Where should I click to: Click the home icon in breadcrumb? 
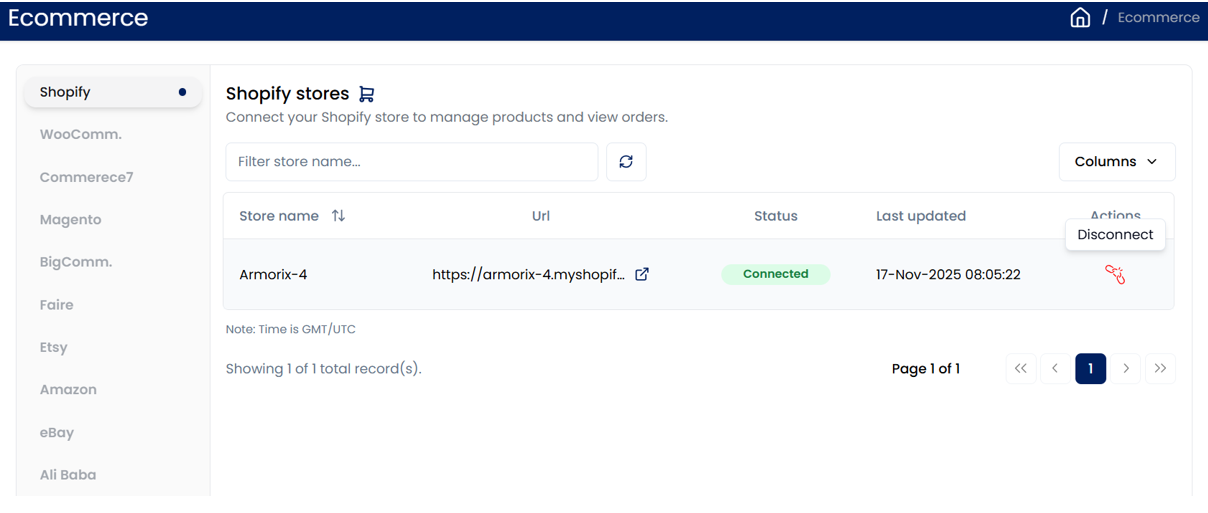1080,18
